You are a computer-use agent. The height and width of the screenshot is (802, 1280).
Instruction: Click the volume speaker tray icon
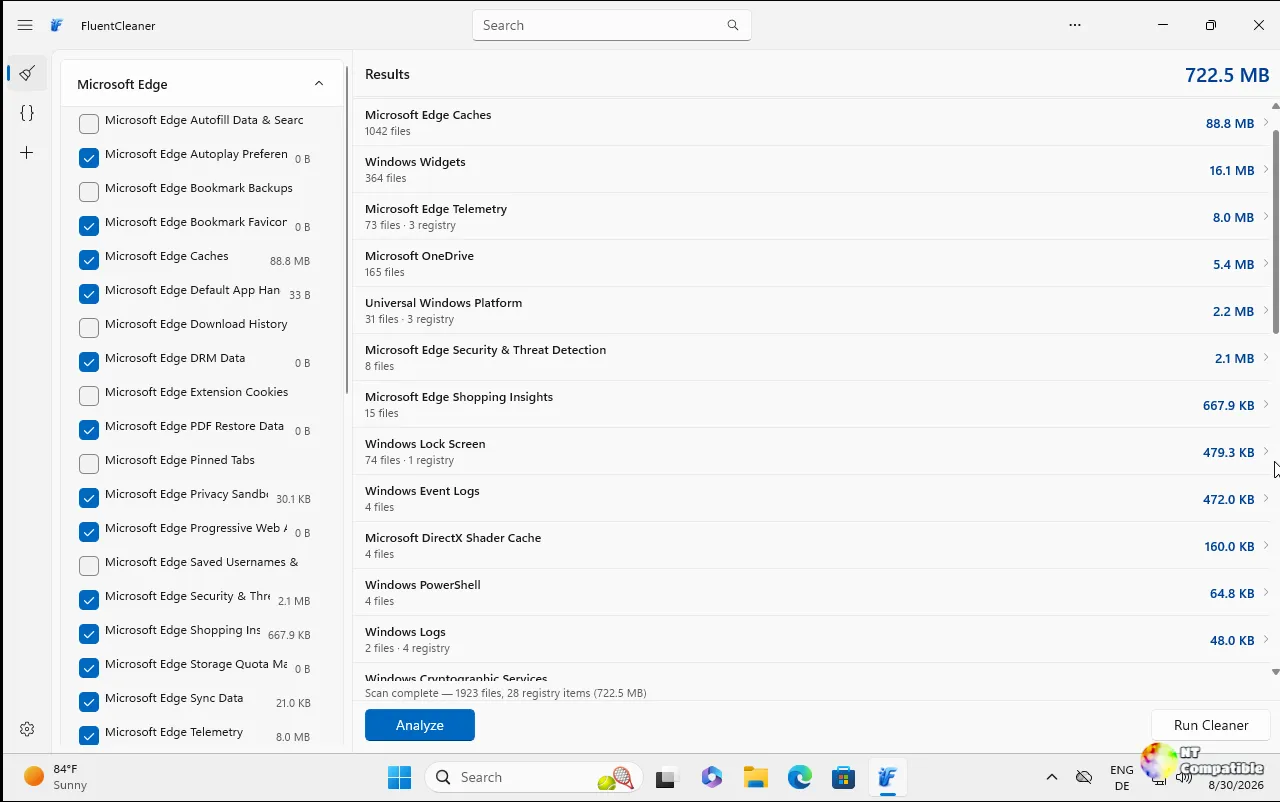tap(1184, 778)
